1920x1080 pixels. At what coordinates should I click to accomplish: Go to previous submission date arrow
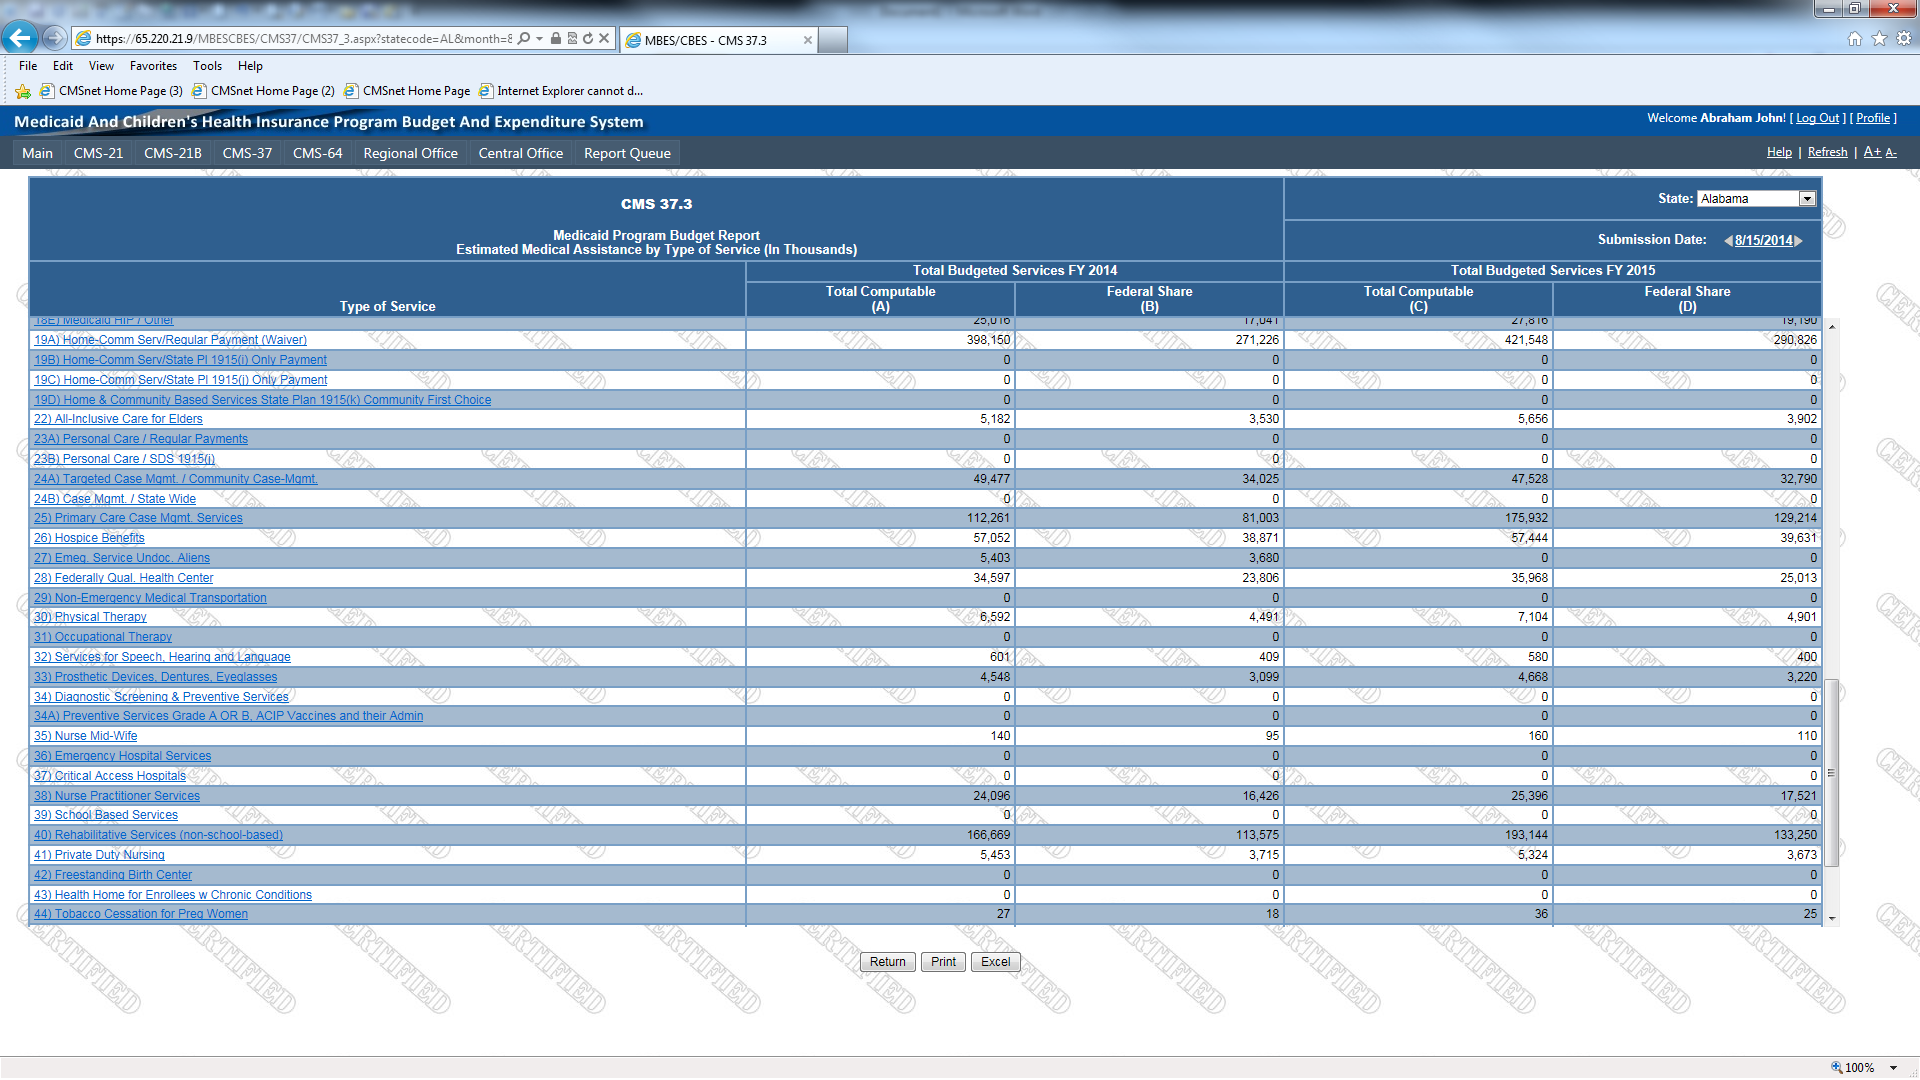click(x=1728, y=241)
